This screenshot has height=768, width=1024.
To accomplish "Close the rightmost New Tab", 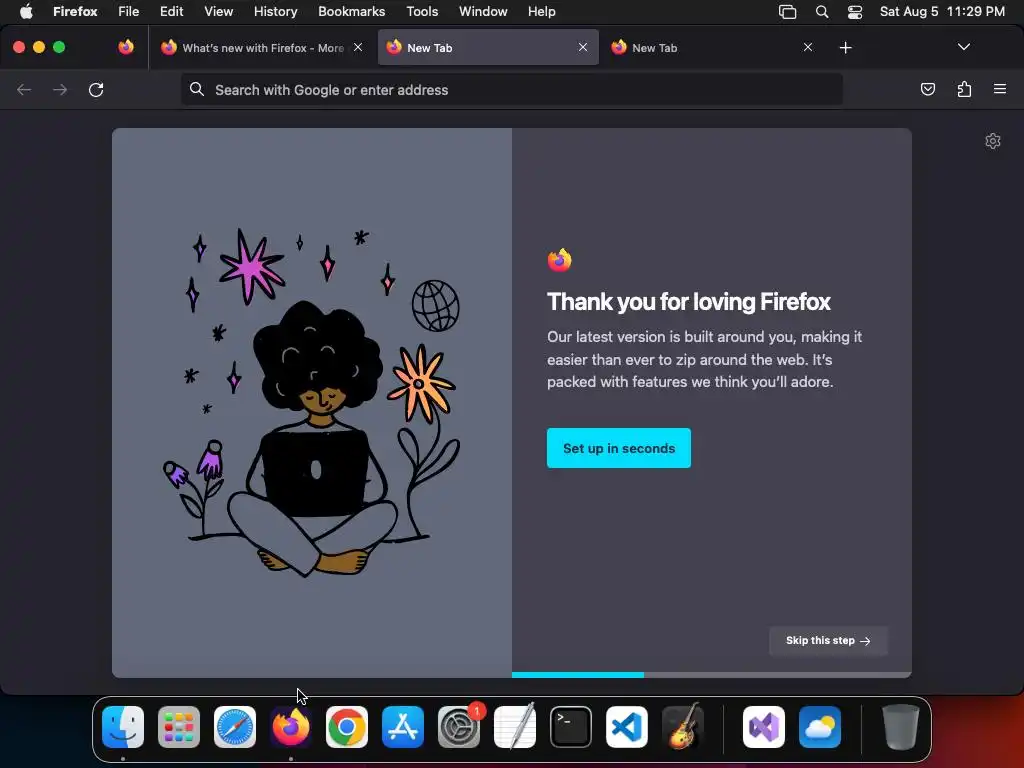I will [x=808, y=47].
